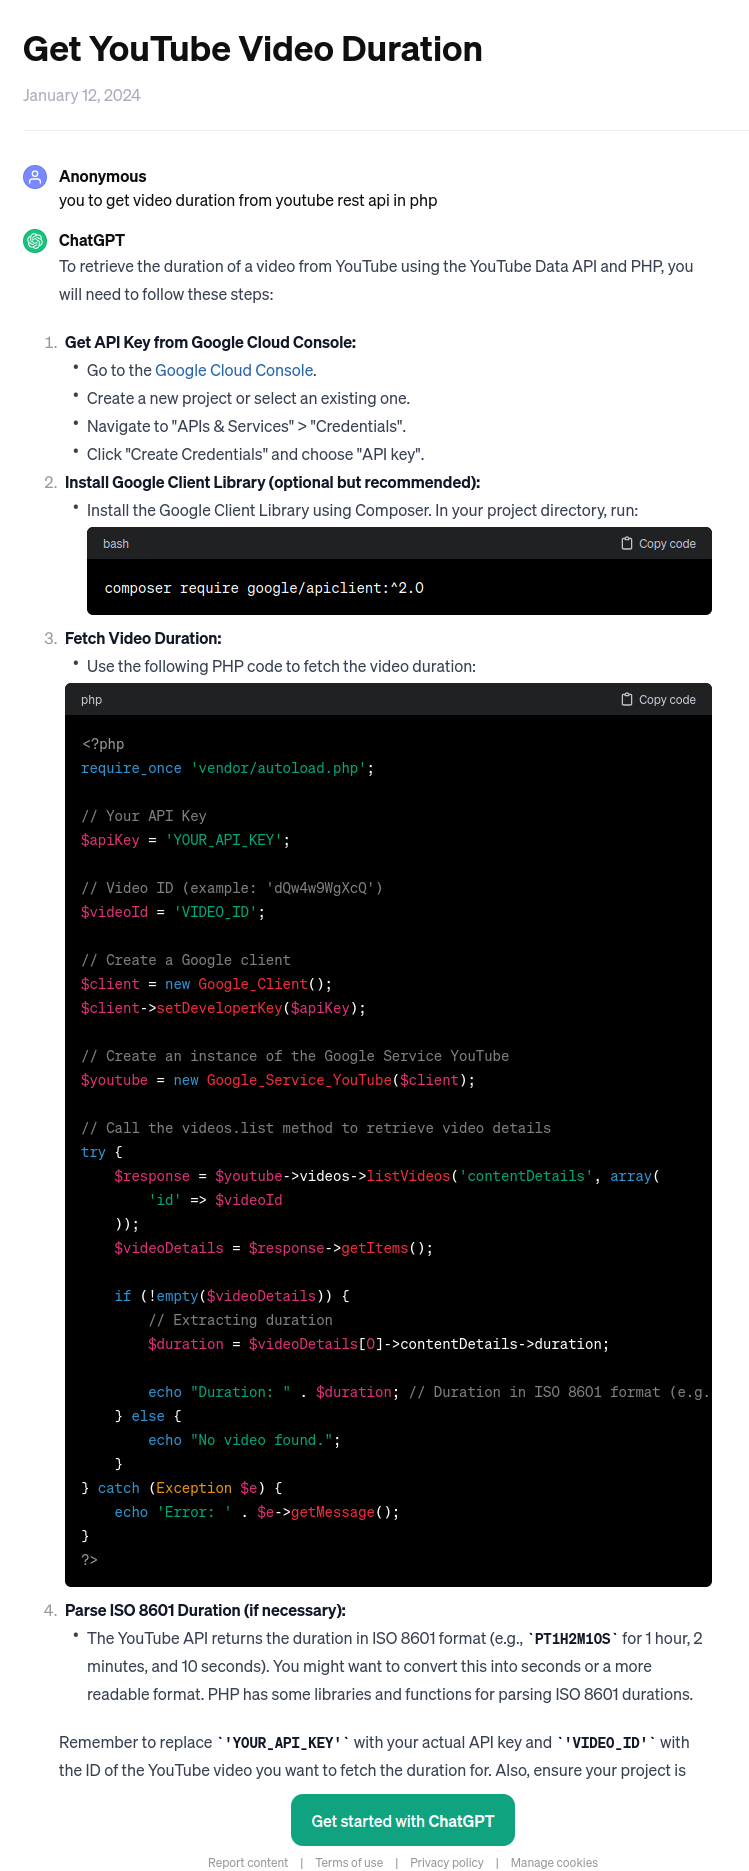Viewport: 749px width, 1871px height.
Task: Click the echo "No video found." line
Action: coord(245,1440)
